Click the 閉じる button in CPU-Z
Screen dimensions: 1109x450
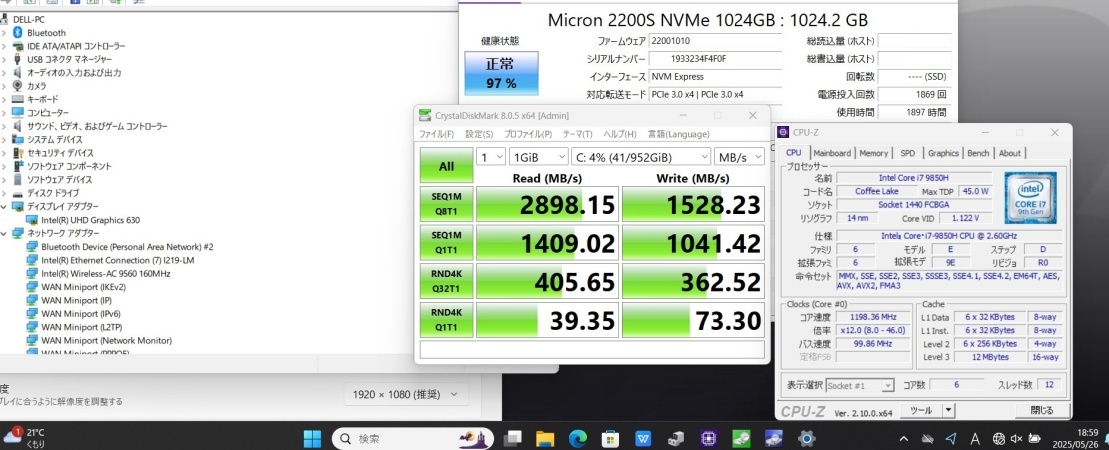1041,410
